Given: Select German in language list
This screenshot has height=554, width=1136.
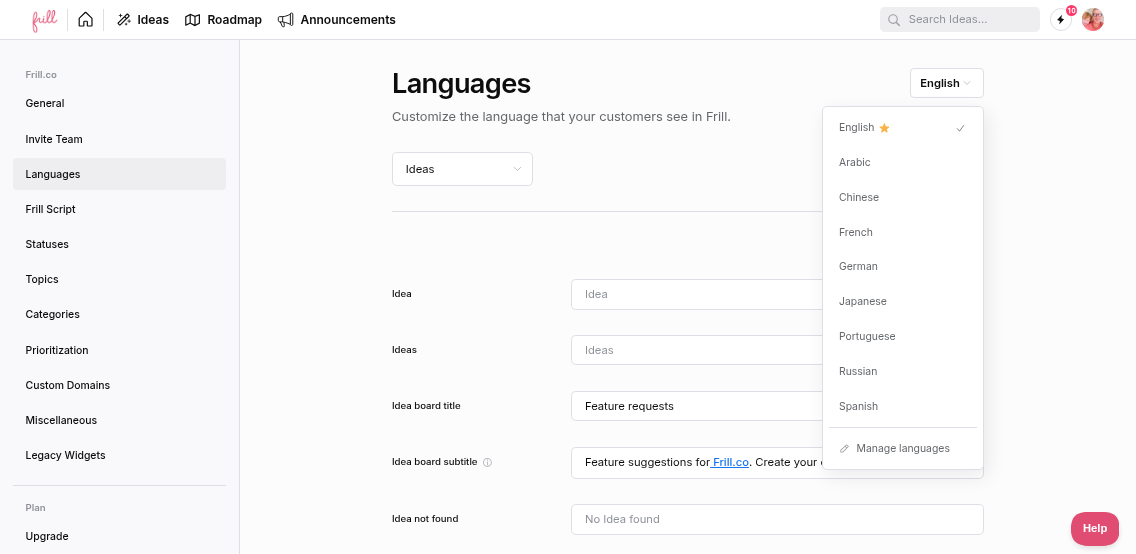Looking at the screenshot, I should pyautogui.click(x=903, y=266).
